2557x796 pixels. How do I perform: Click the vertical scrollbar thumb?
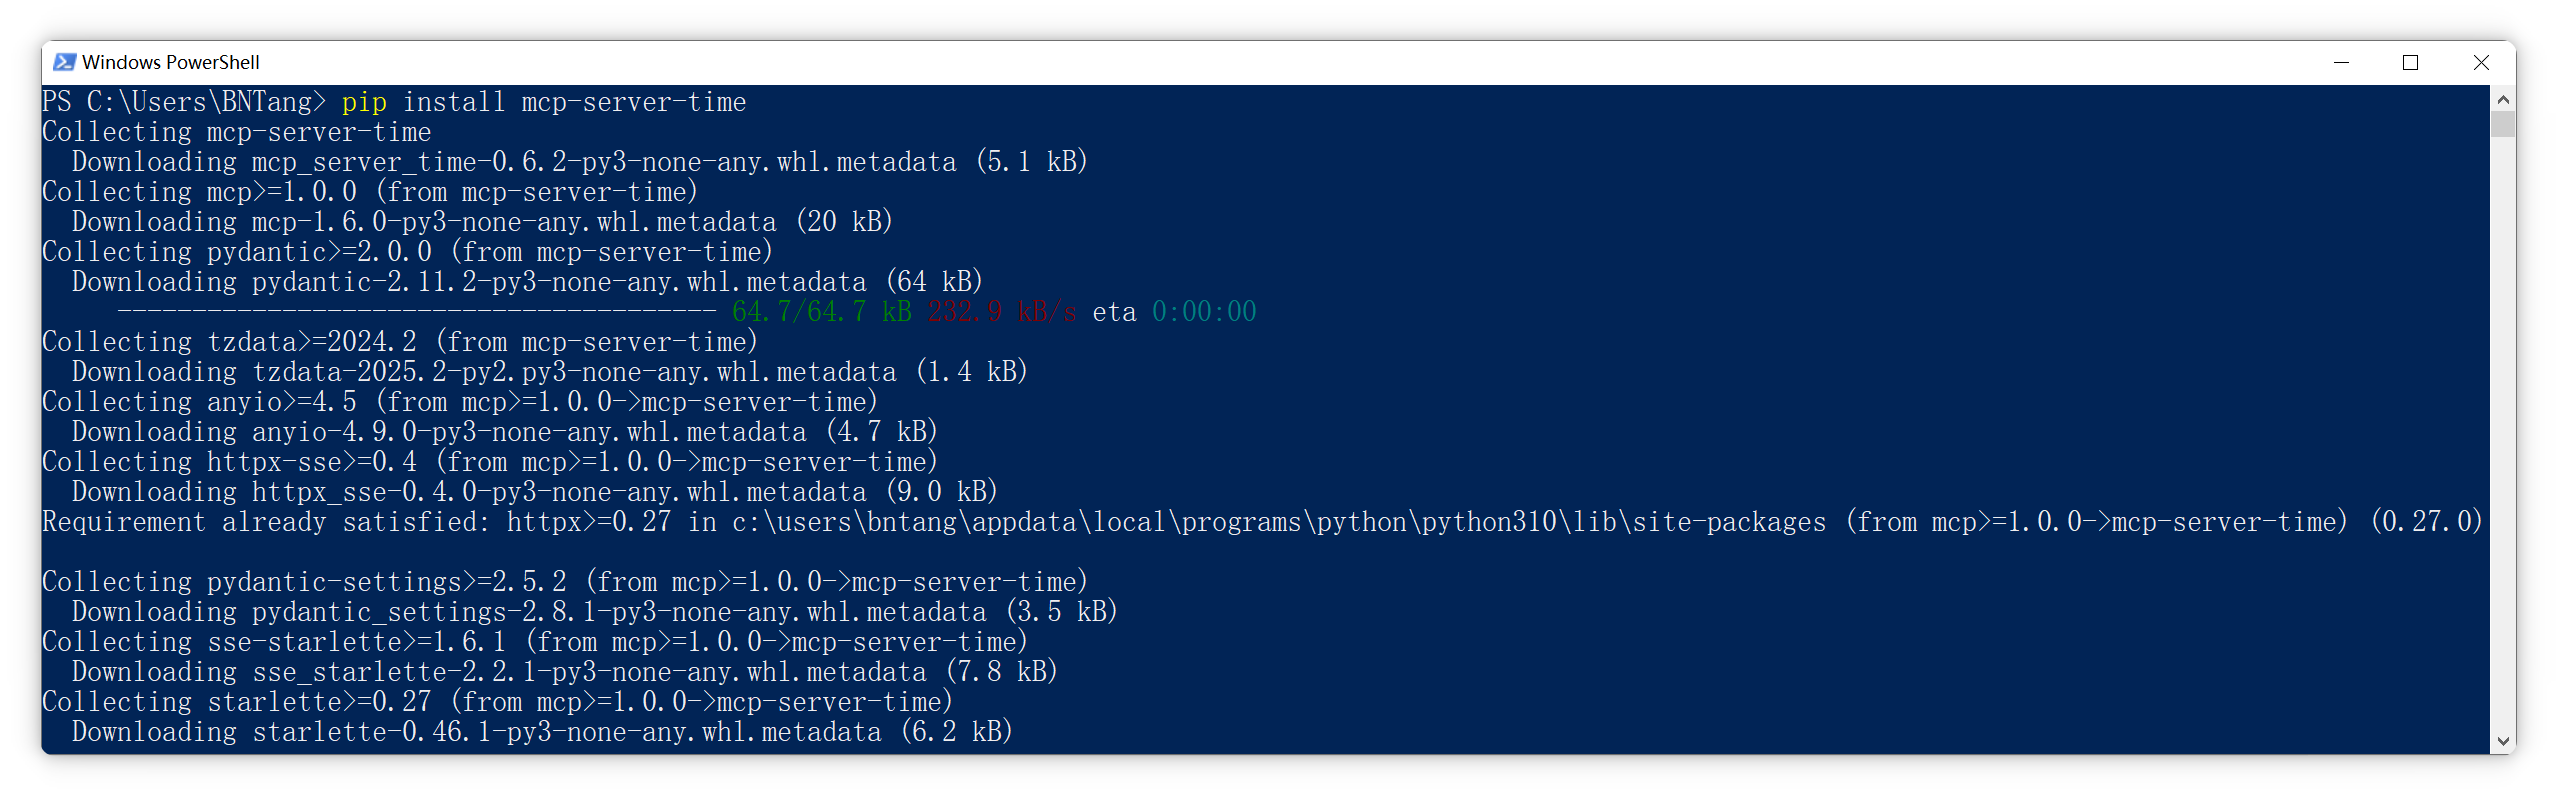[2503, 124]
